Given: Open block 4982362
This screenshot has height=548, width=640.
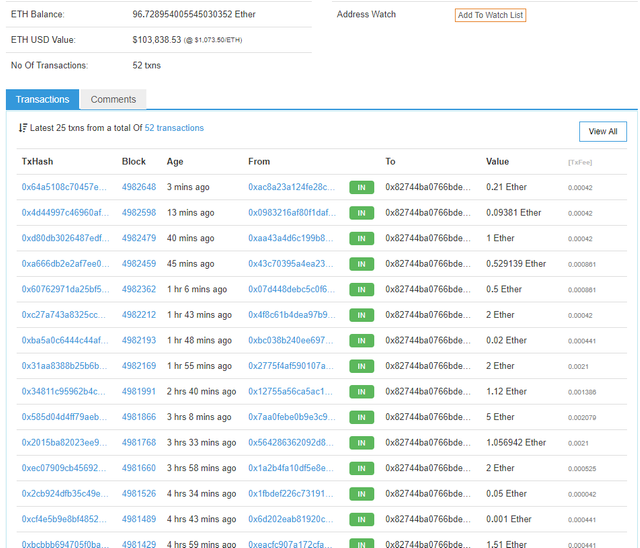Looking at the screenshot, I should pyautogui.click(x=139, y=289).
